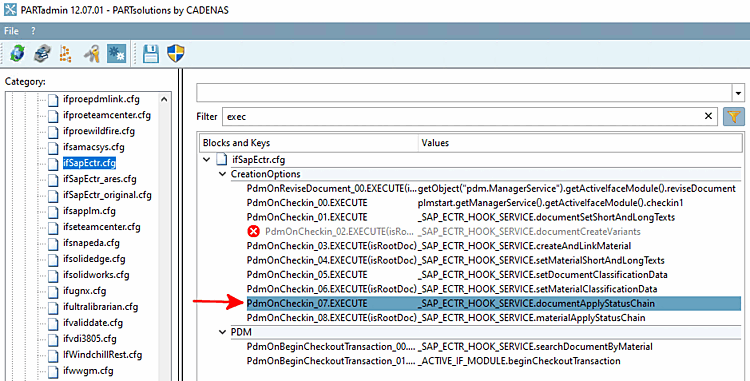Click the save floppy disk icon

click(151, 54)
